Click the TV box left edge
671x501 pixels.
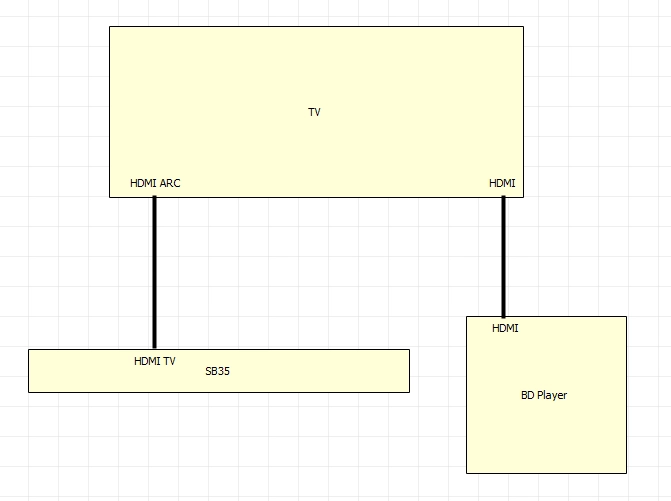click(x=110, y=112)
